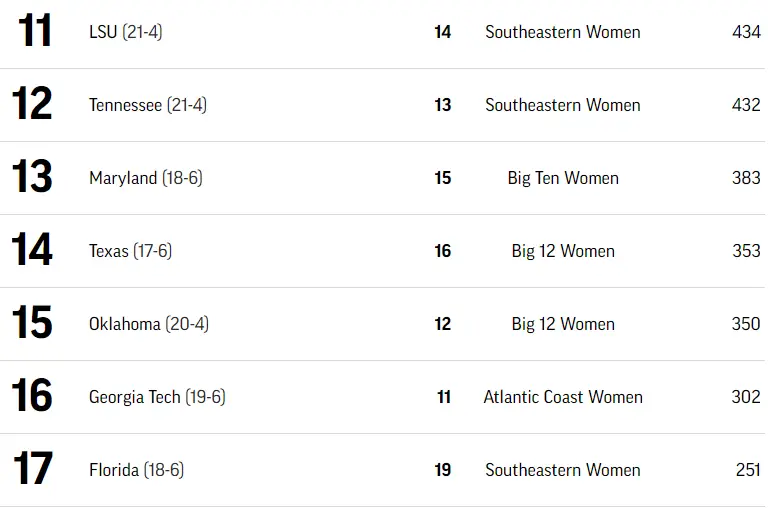Image resolution: width=768 pixels, height=510 pixels.
Task: Click the 251 points value for Florida
Action: click(747, 470)
